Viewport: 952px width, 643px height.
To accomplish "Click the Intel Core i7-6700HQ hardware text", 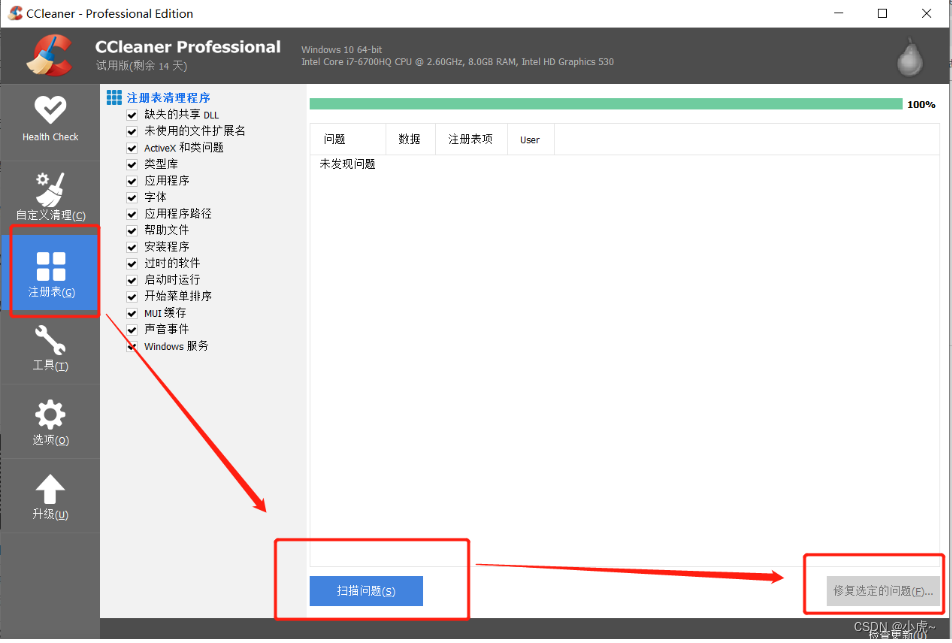I will [457, 62].
